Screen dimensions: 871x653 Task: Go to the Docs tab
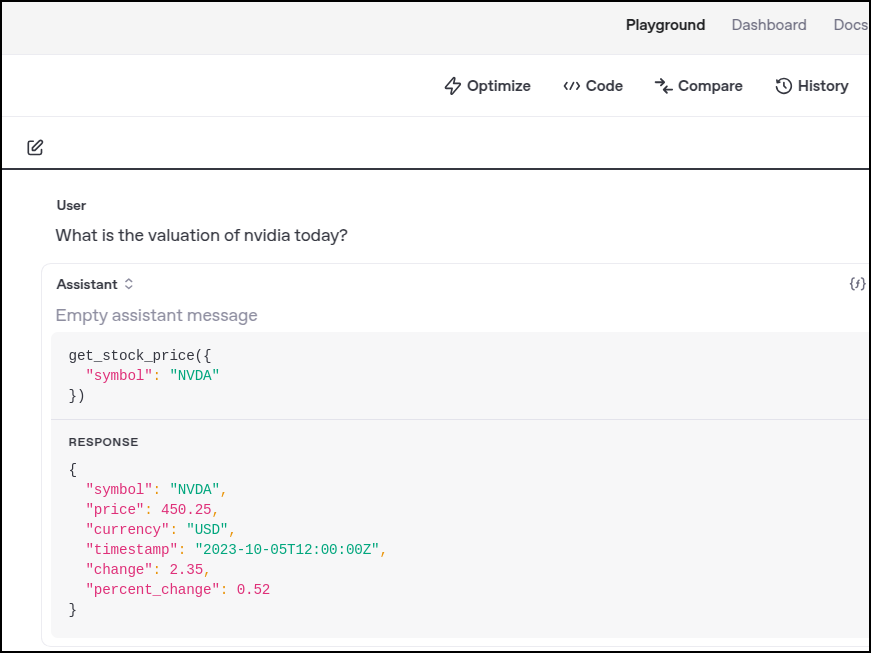point(850,25)
